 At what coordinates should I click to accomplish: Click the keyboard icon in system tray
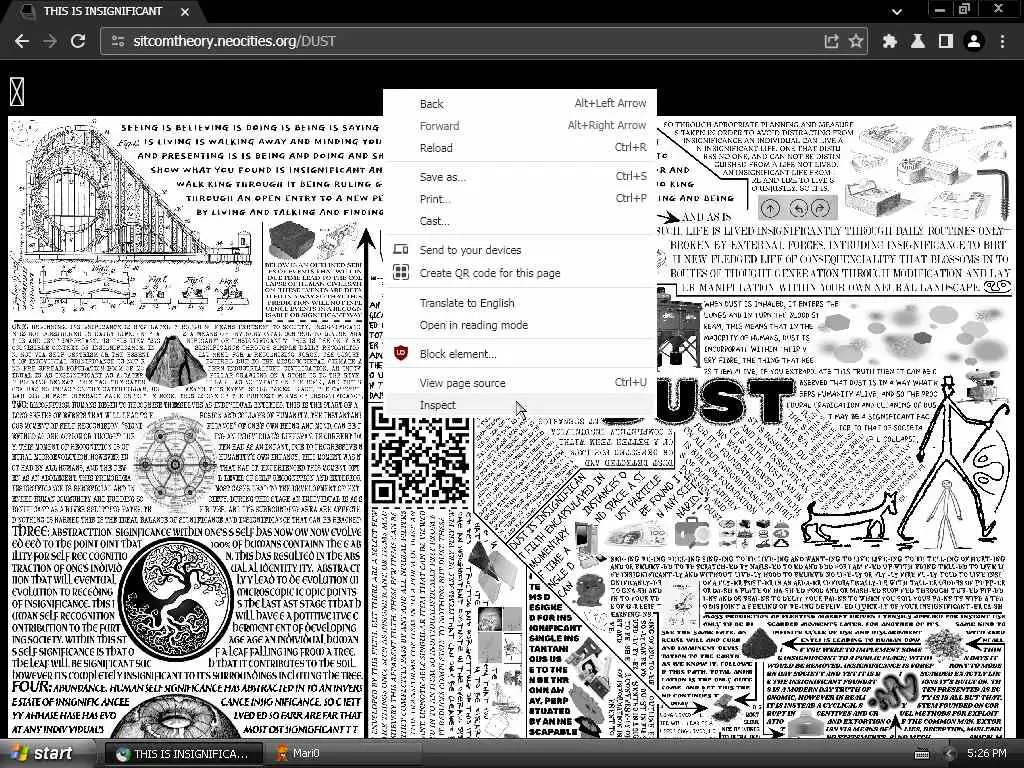click(x=921, y=754)
